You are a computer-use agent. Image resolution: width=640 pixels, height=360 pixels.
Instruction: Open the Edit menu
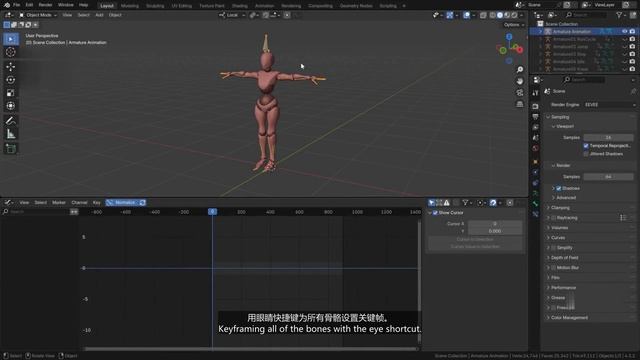(x=29, y=5)
